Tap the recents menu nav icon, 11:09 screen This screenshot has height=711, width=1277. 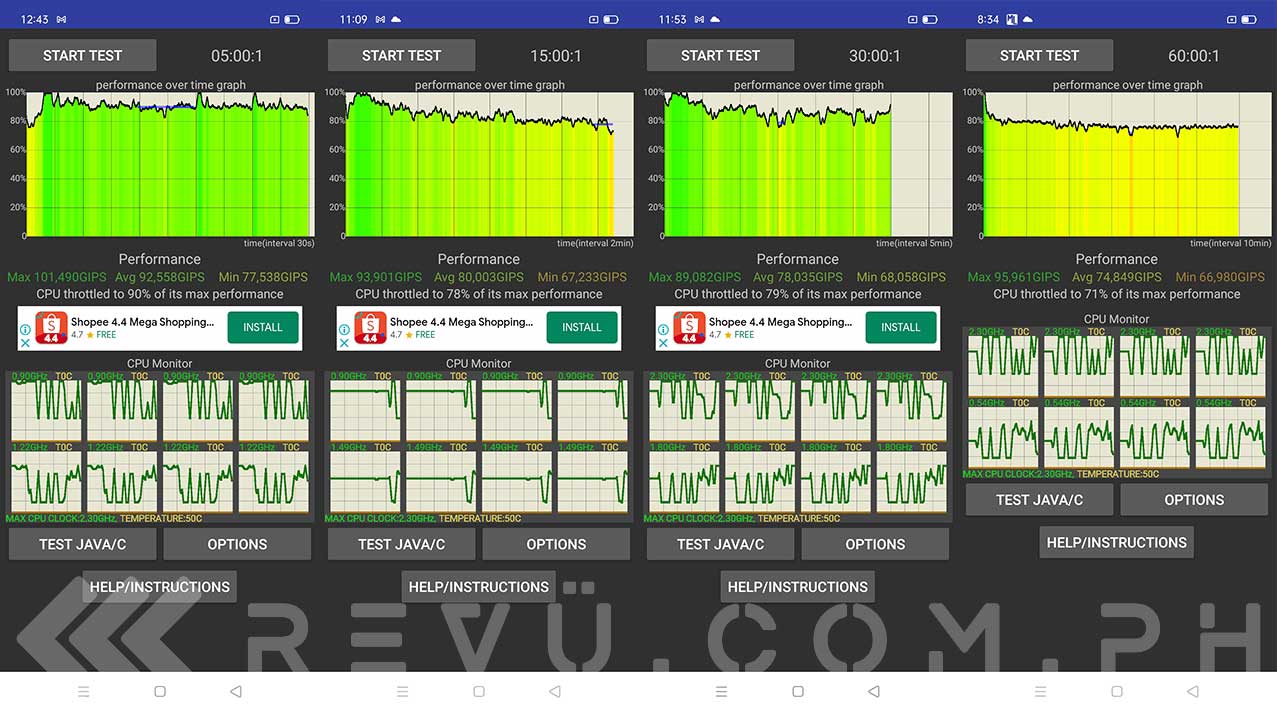point(402,691)
